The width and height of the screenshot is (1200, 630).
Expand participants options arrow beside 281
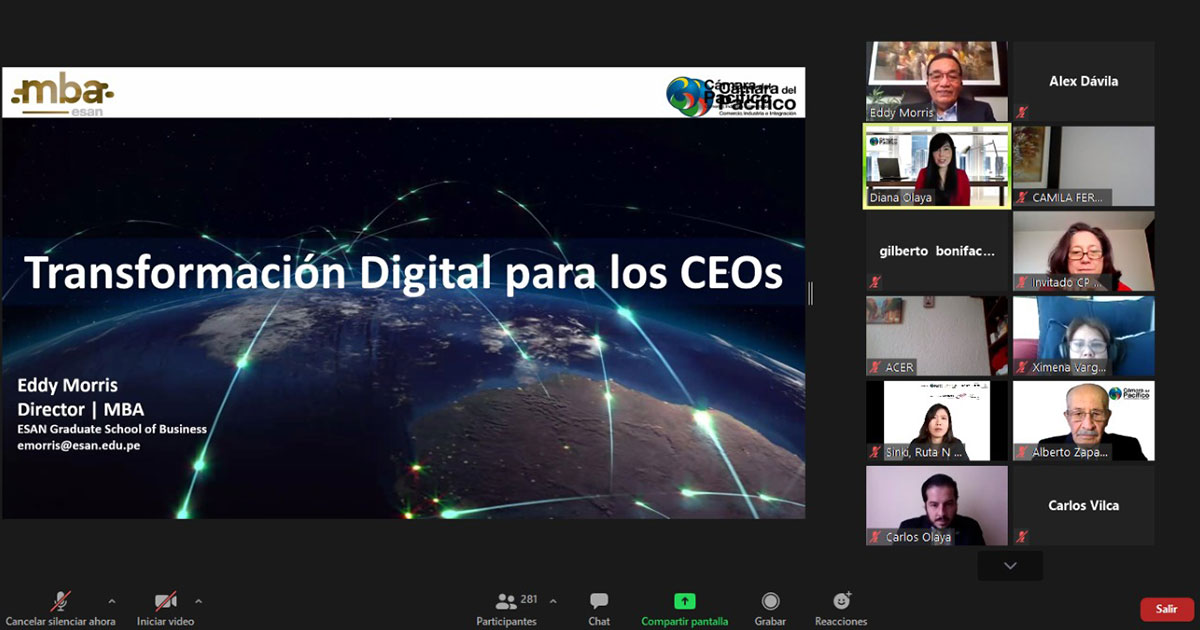pyautogui.click(x=553, y=601)
